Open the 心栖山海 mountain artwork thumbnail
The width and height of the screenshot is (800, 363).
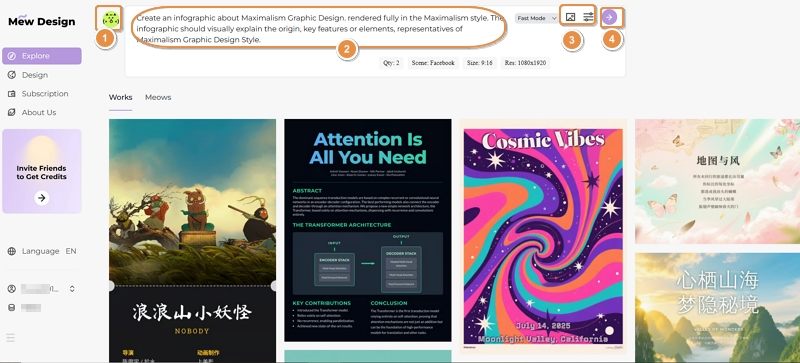(x=717, y=308)
